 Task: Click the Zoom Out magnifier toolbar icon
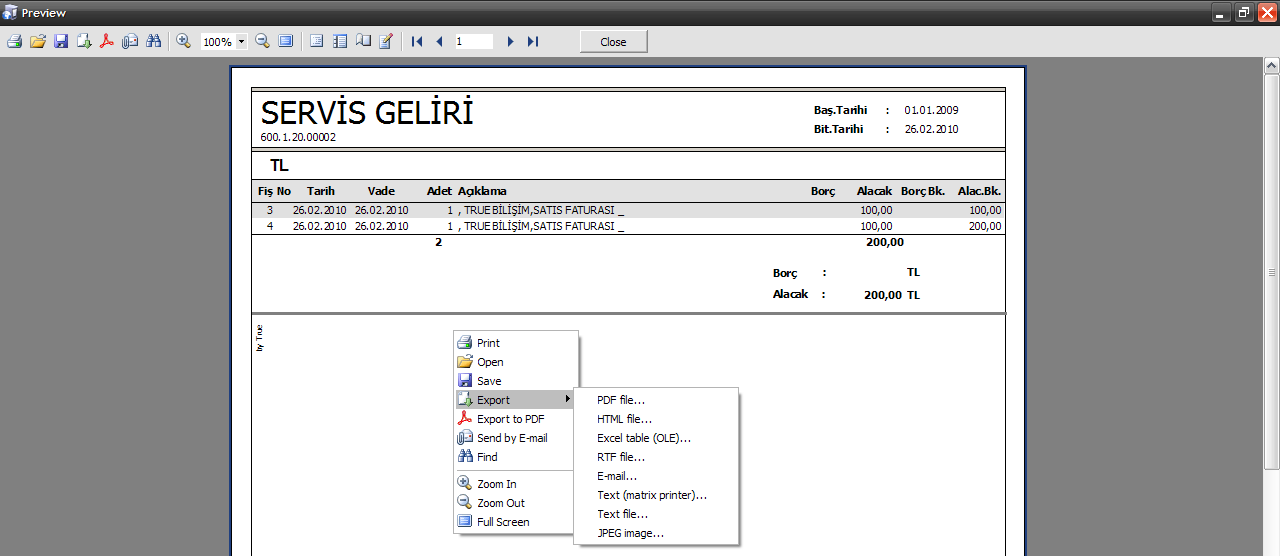coord(262,42)
